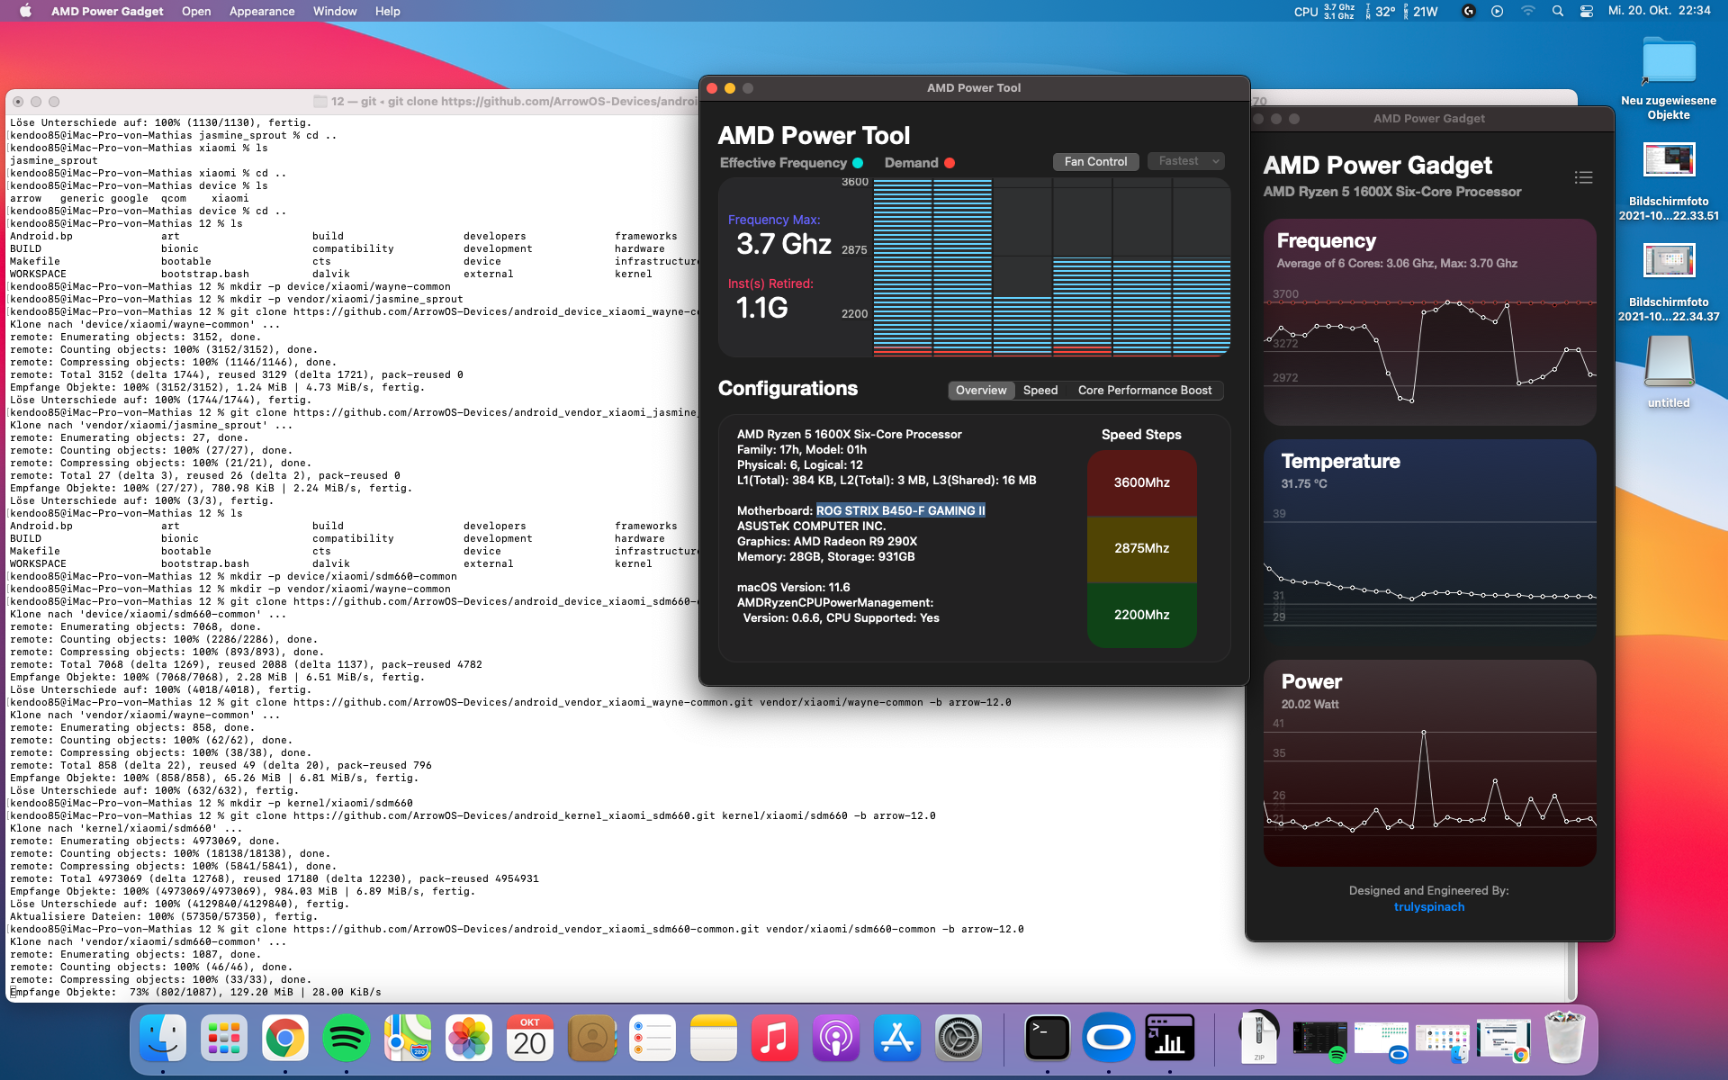Click the Frequency graph card in Power Gadget
This screenshot has width=1728, height=1080.
click(x=1429, y=322)
